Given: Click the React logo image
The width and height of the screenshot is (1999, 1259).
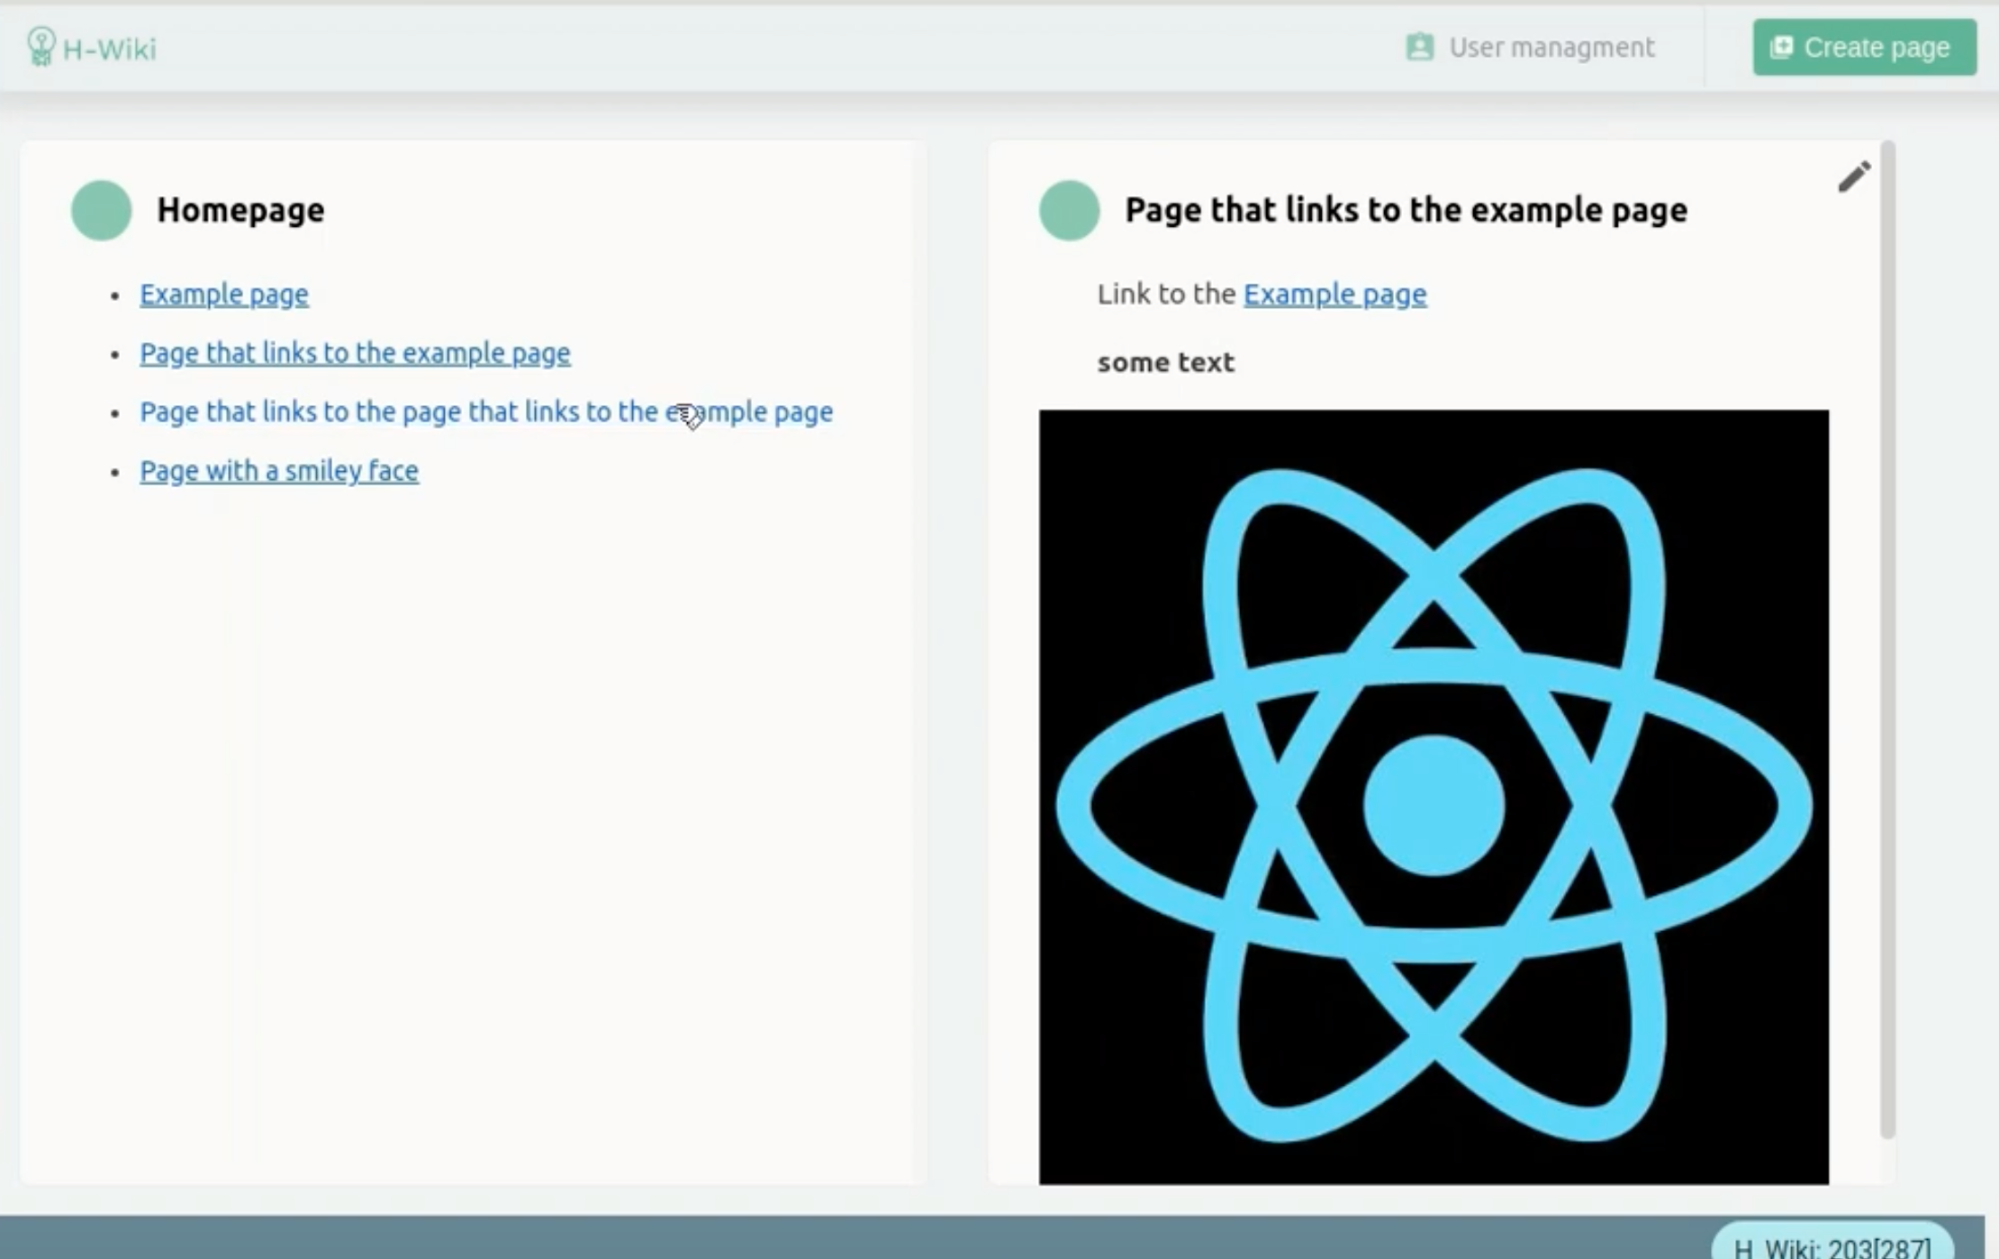Looking at the screenshot, I should 1433,796.
